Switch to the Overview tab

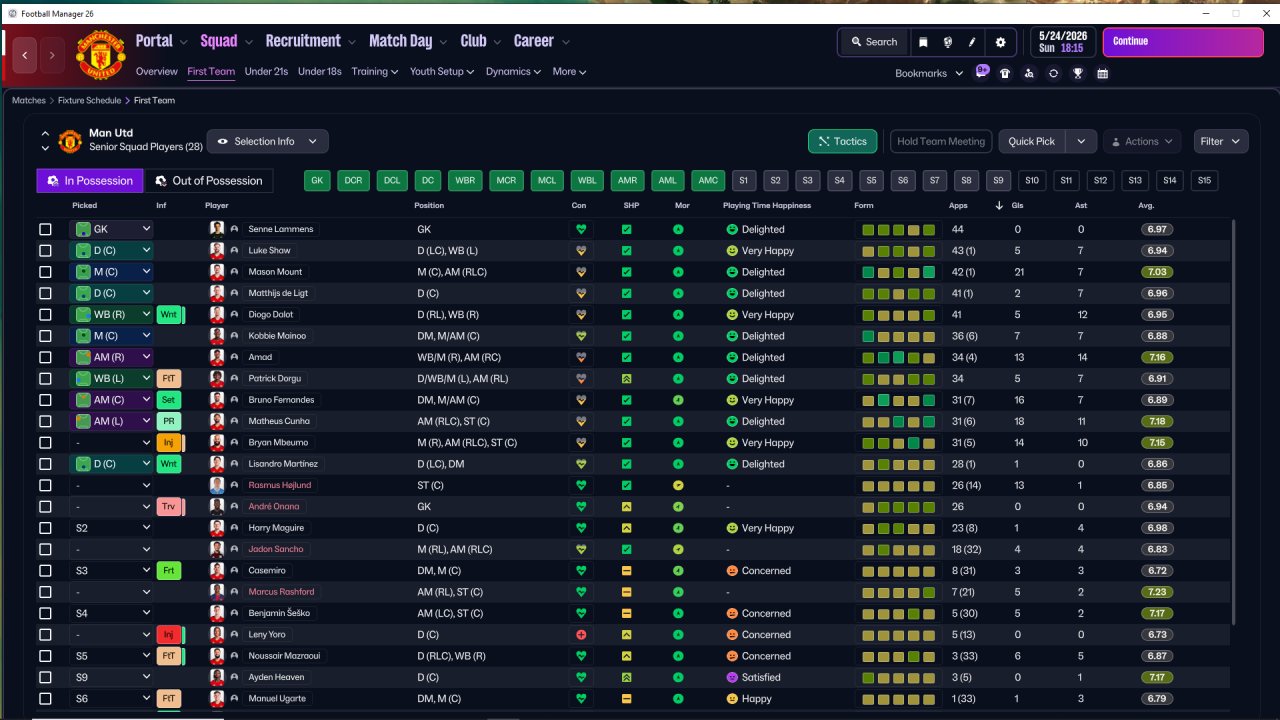click(x=157, y=72)
